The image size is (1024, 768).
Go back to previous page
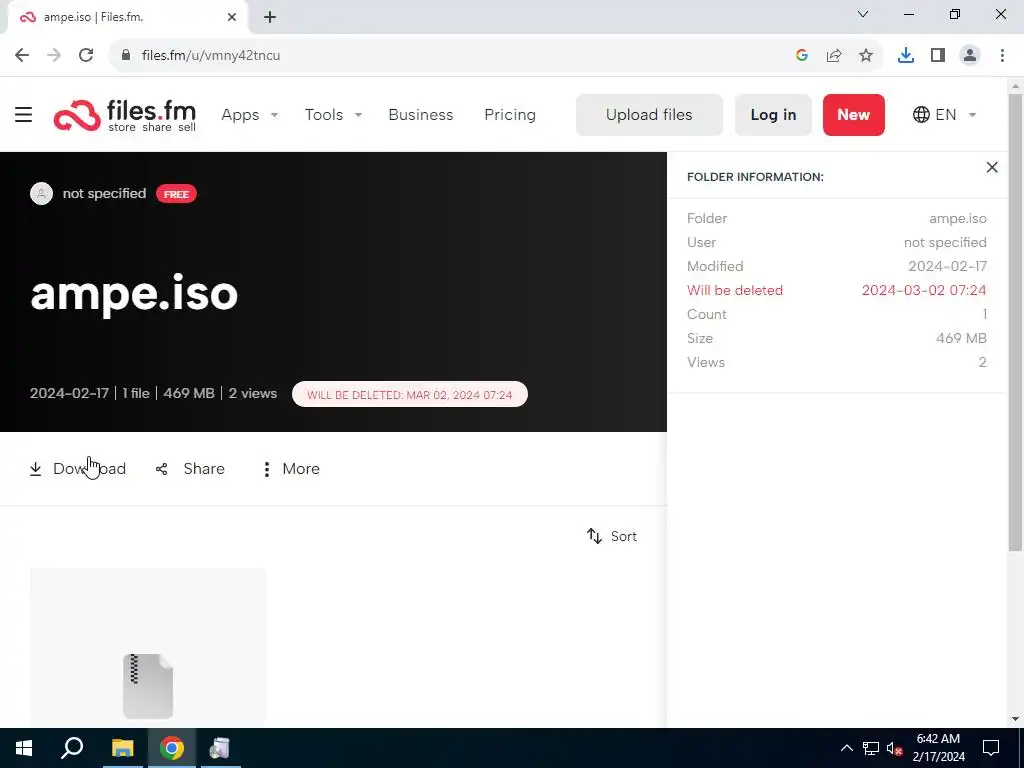click(x=22, y=56)
